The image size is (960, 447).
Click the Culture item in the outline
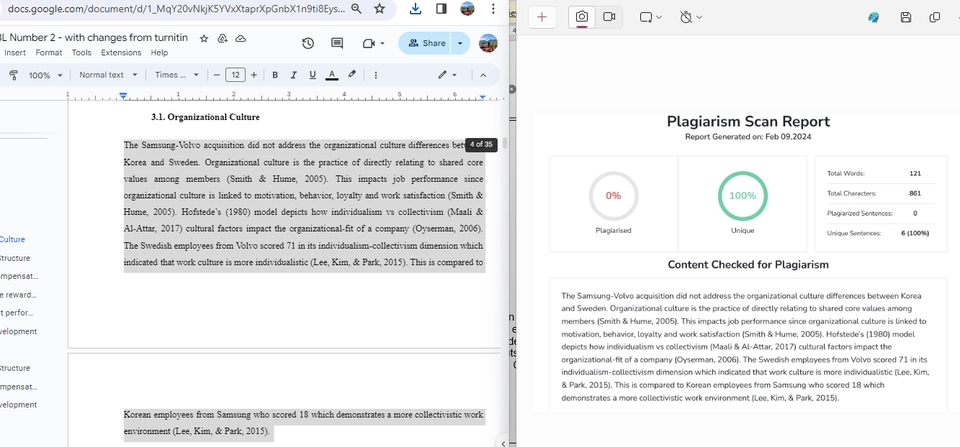[x=13, y=239]
